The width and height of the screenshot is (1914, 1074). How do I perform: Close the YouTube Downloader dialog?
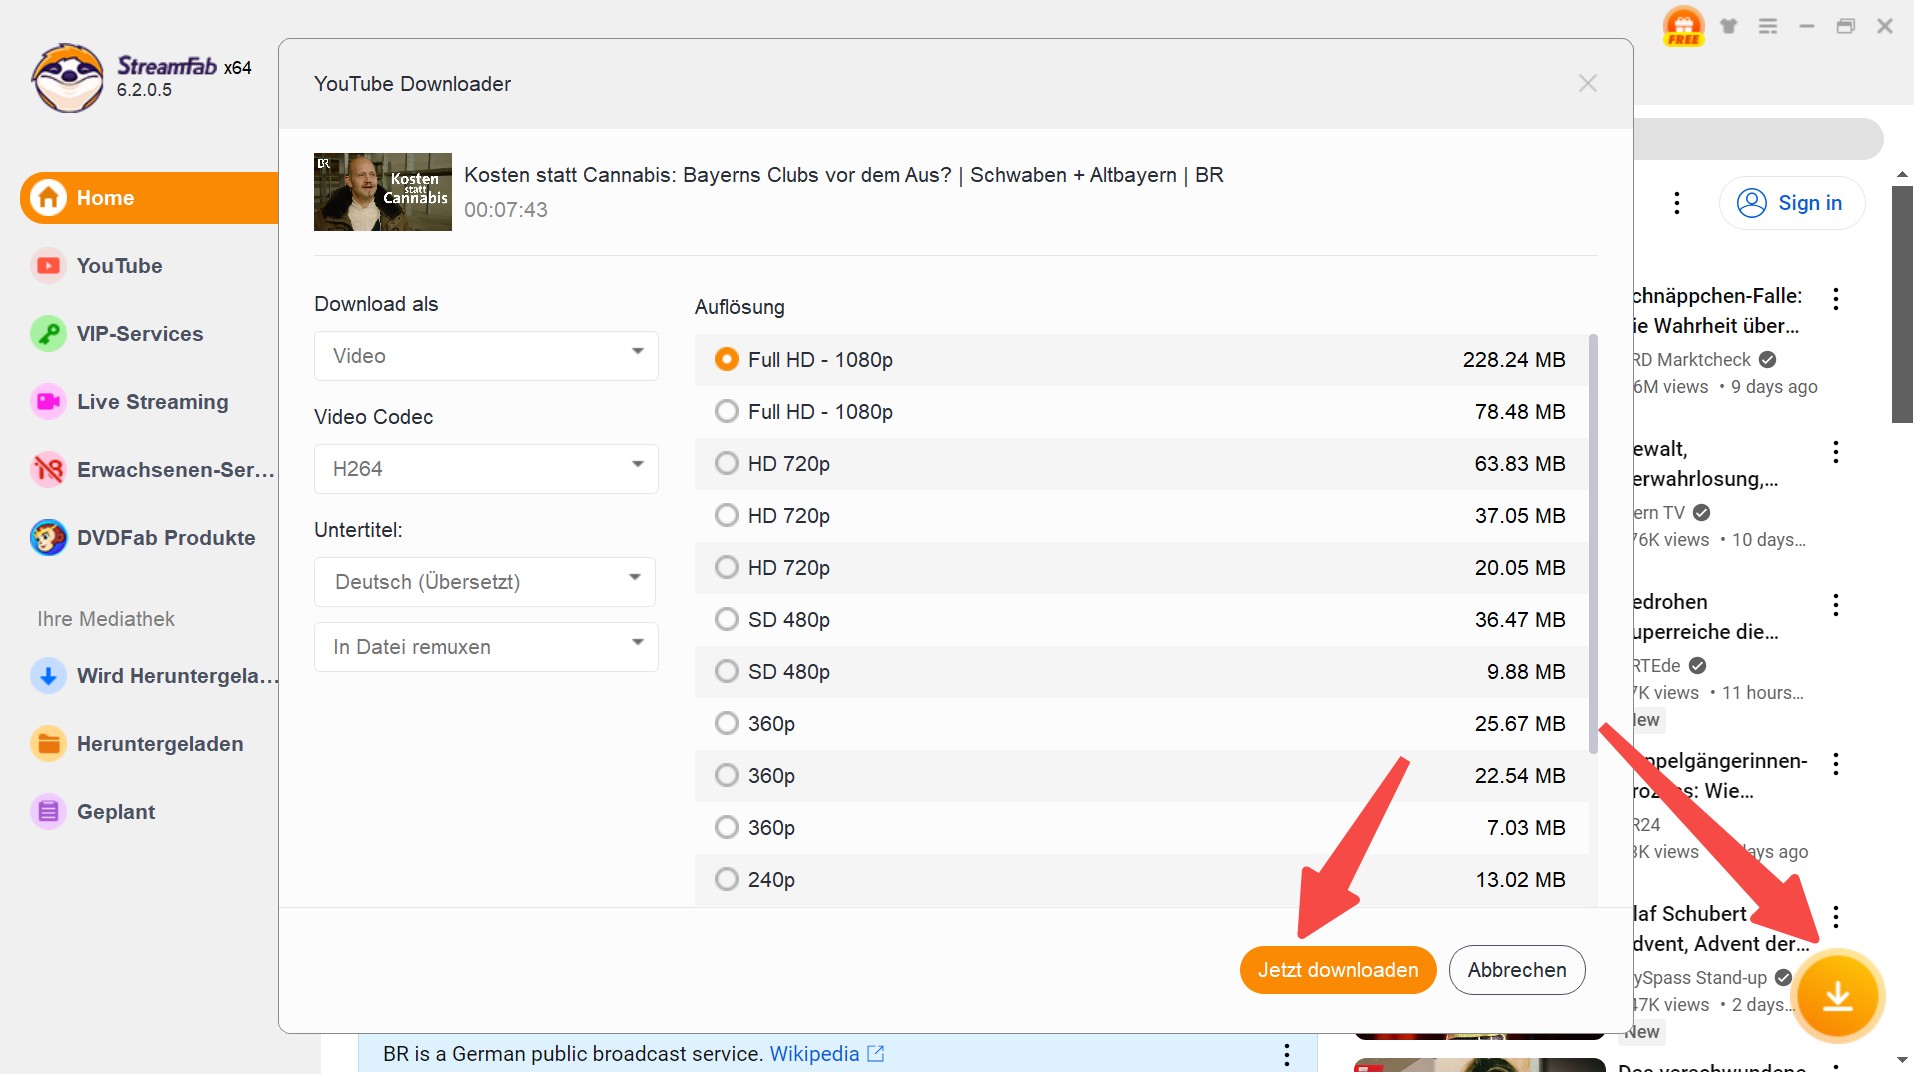point(1588,84)
